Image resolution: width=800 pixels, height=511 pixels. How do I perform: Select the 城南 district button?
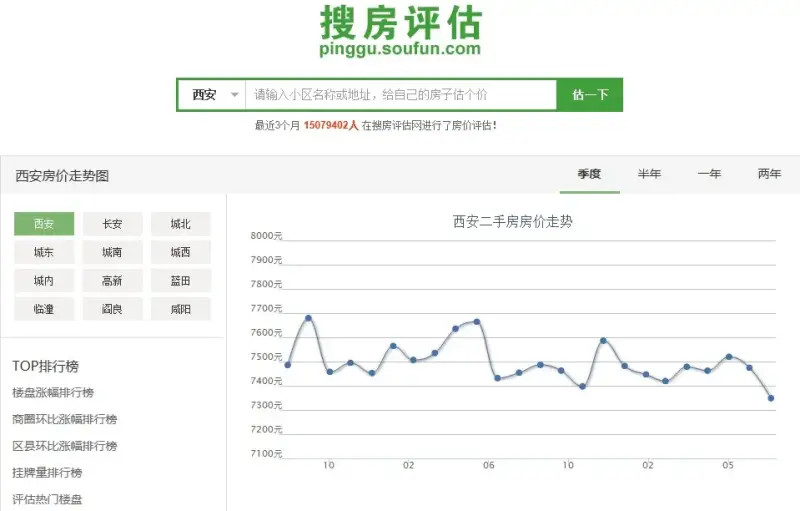tap(112, 252)
